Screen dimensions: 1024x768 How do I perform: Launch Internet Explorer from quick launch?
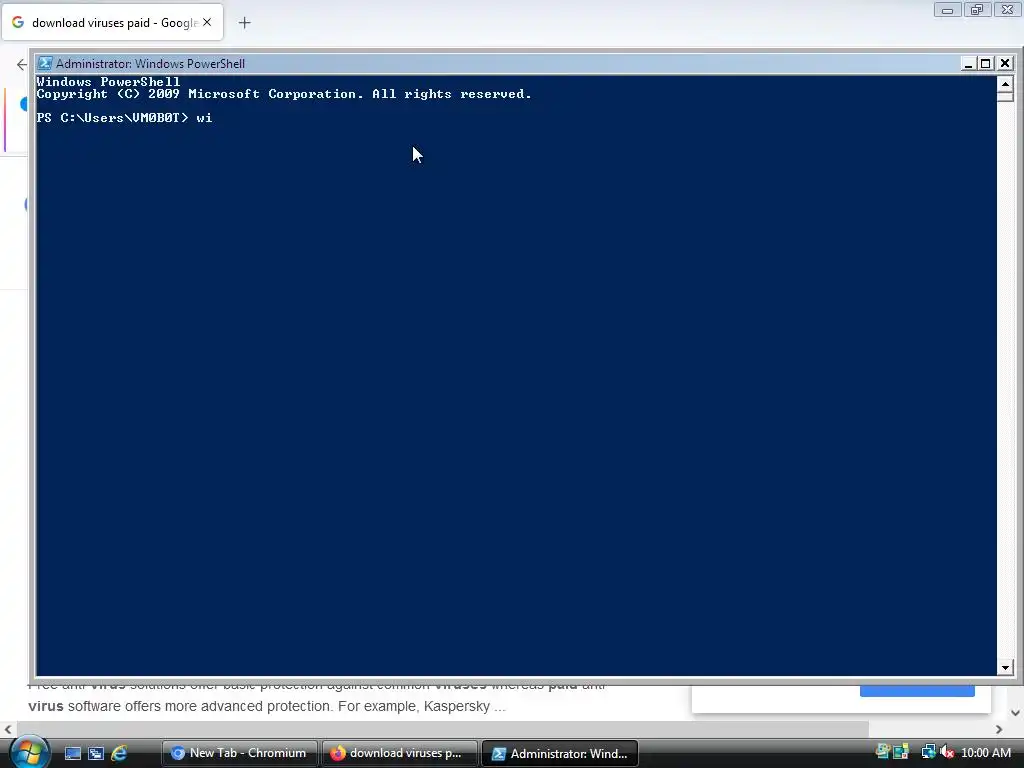(119, 754)
